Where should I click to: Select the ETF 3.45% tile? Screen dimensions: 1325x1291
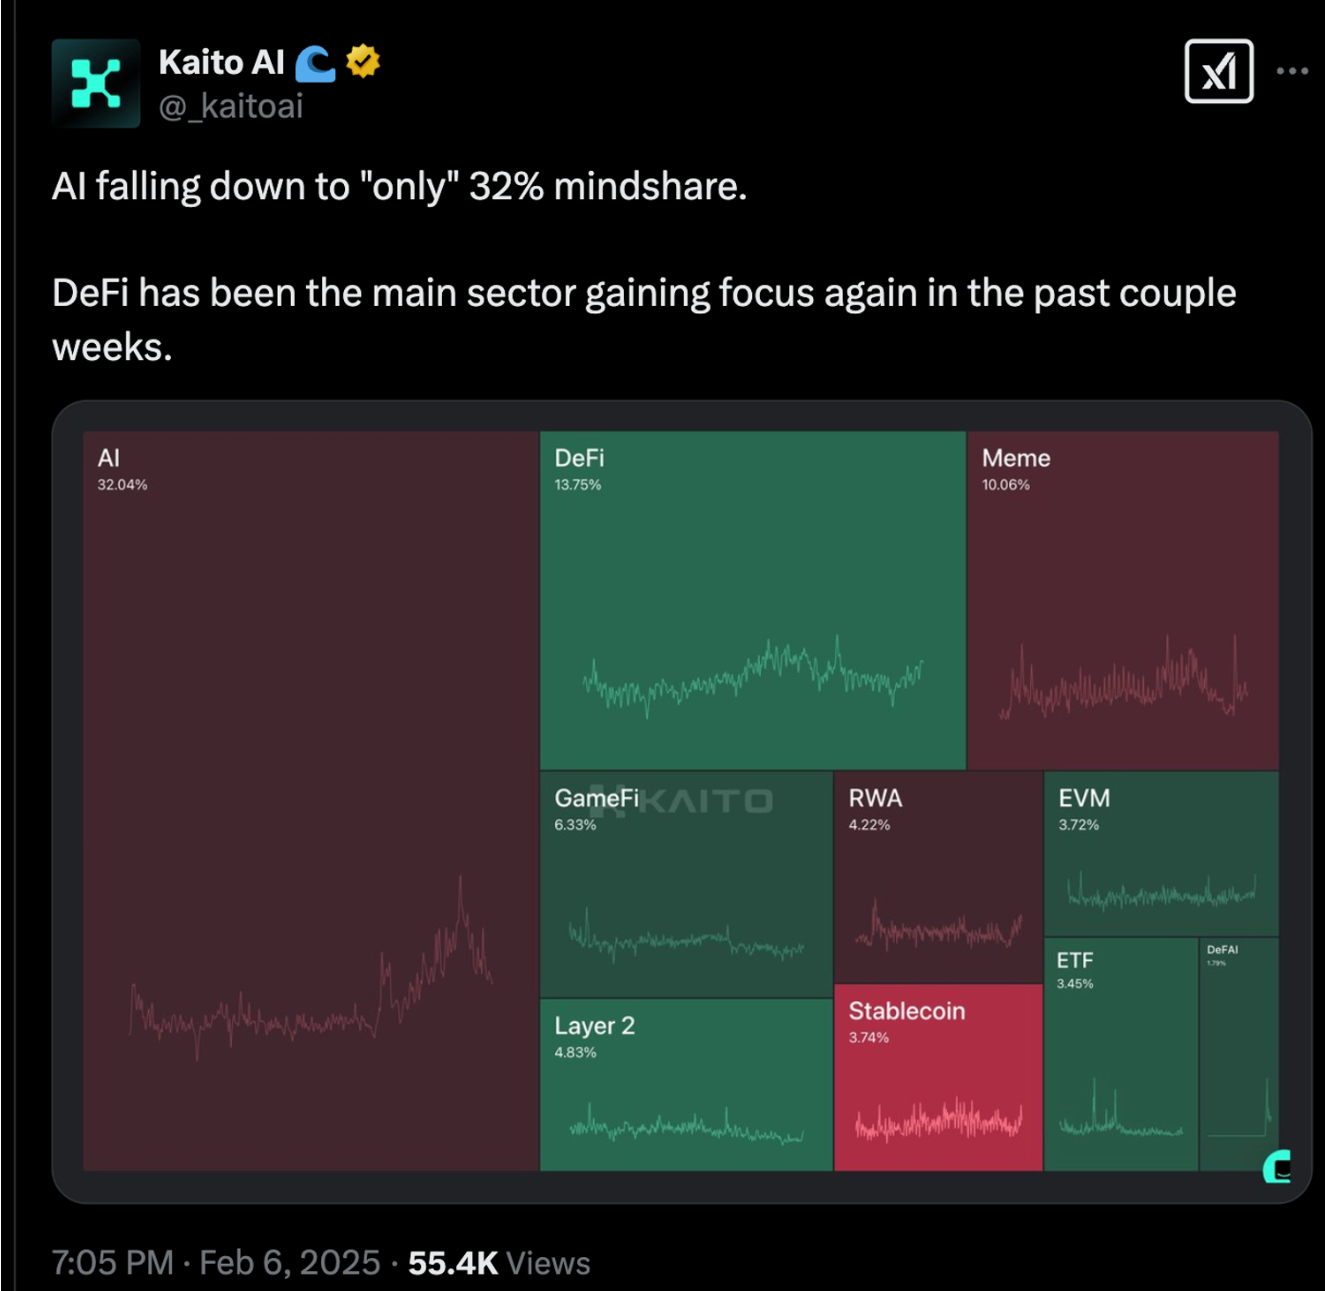1120,1053
